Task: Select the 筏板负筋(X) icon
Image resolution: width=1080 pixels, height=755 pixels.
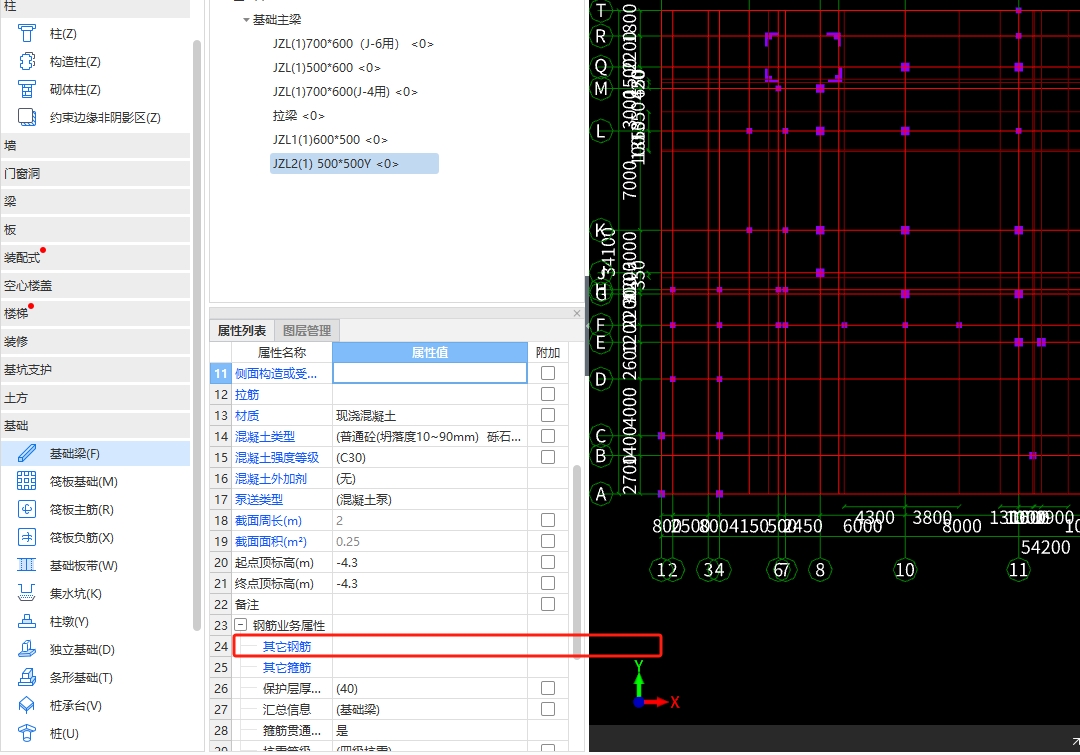Action: [x=26, y=537]
